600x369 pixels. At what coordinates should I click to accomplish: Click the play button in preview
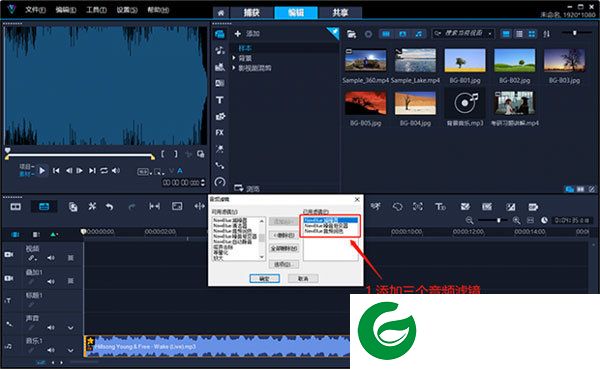coord(42,171)
